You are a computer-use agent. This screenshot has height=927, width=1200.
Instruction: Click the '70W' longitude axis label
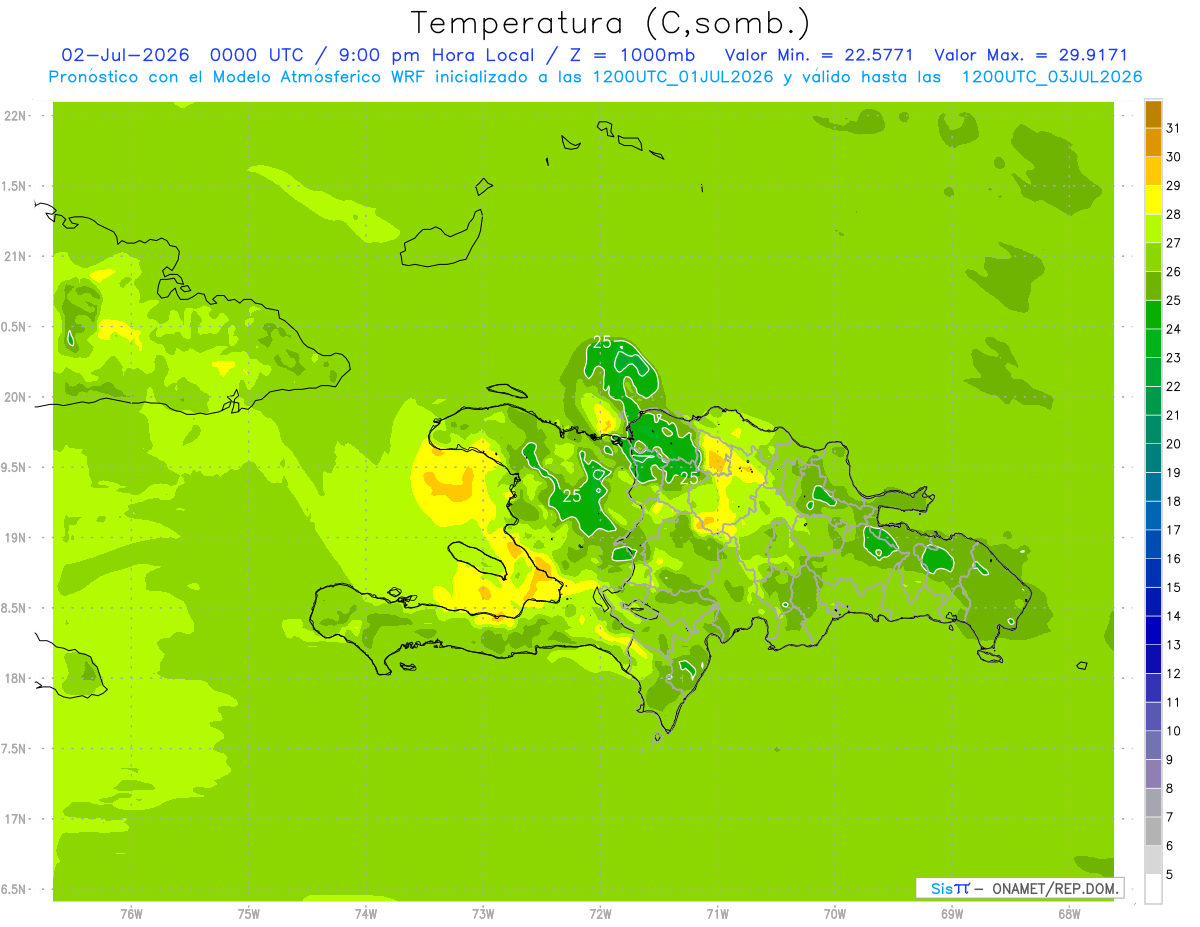pyautogui.click(x=835, y=913)
